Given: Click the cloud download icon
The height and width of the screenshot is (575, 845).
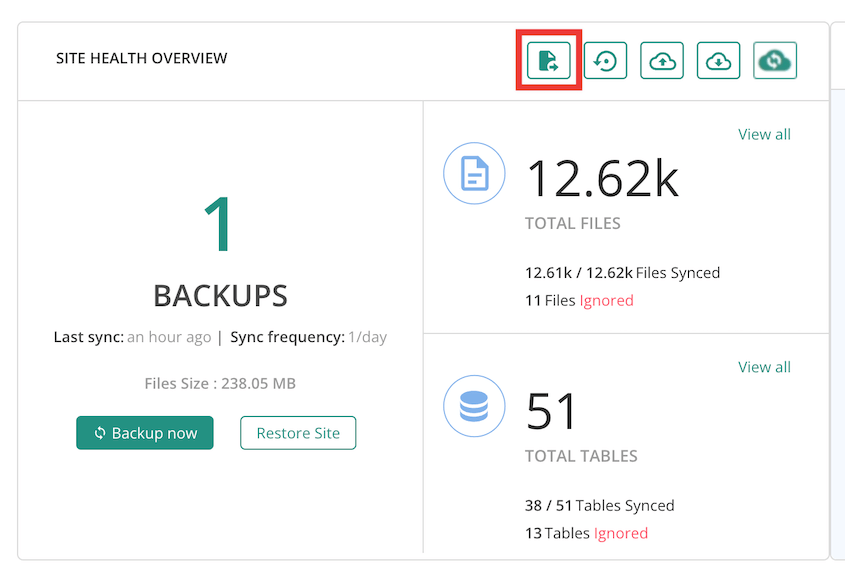Looking at the screenshot, I should pos(718,60).
